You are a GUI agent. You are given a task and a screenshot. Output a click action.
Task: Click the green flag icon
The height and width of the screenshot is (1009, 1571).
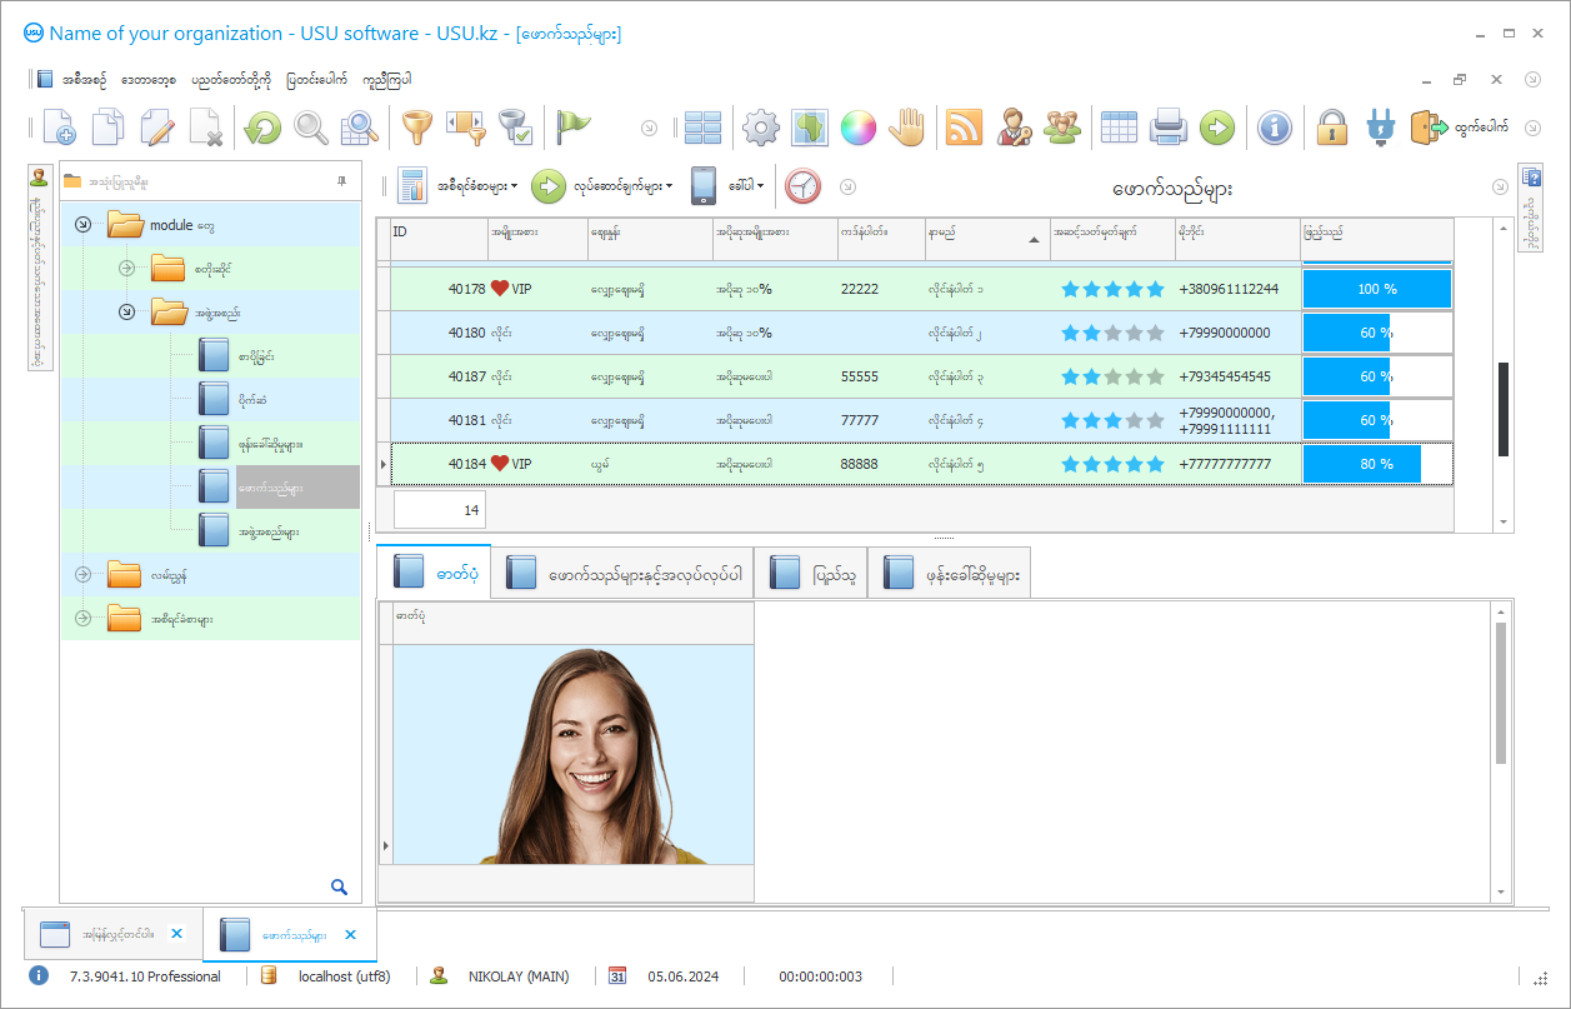pos(573,127)
